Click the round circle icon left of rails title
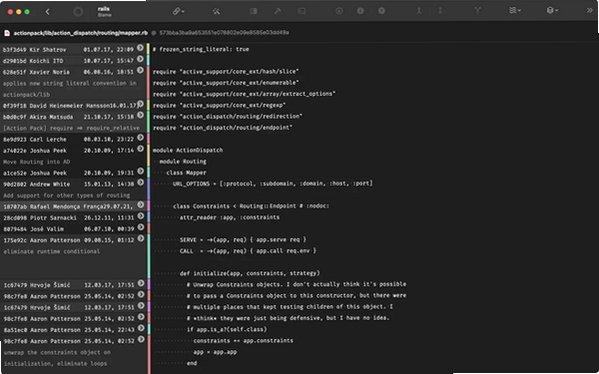The width and height of the screenshot is (599, 374). pyautogui.click(x=78, y=12)
